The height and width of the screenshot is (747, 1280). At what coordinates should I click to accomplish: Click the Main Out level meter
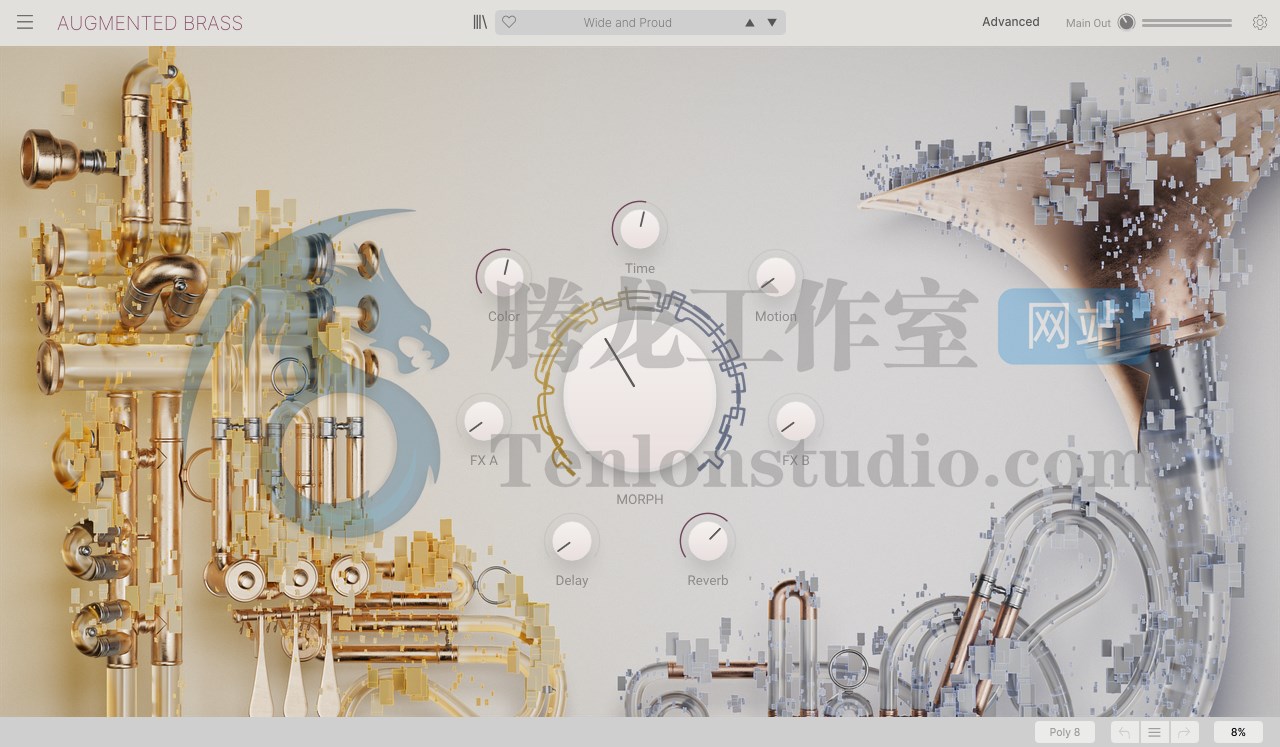1187,22
